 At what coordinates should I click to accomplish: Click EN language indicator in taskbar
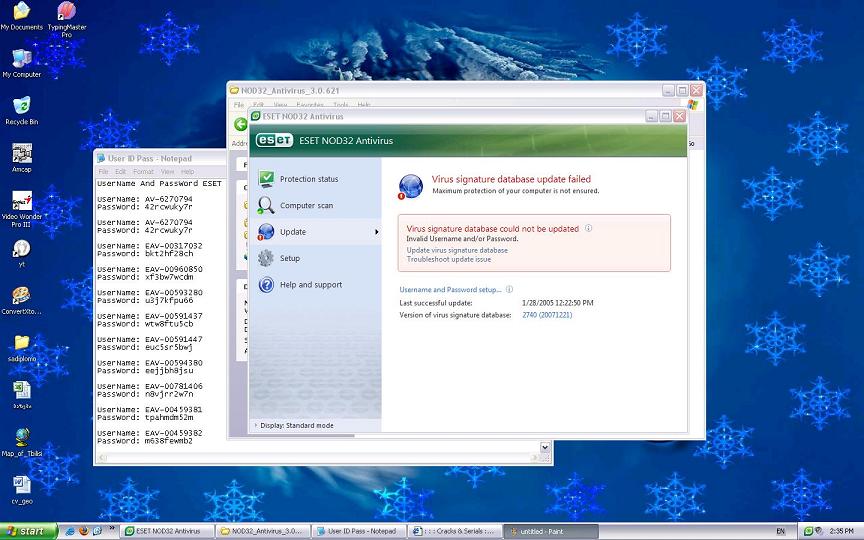coord(780,531)
